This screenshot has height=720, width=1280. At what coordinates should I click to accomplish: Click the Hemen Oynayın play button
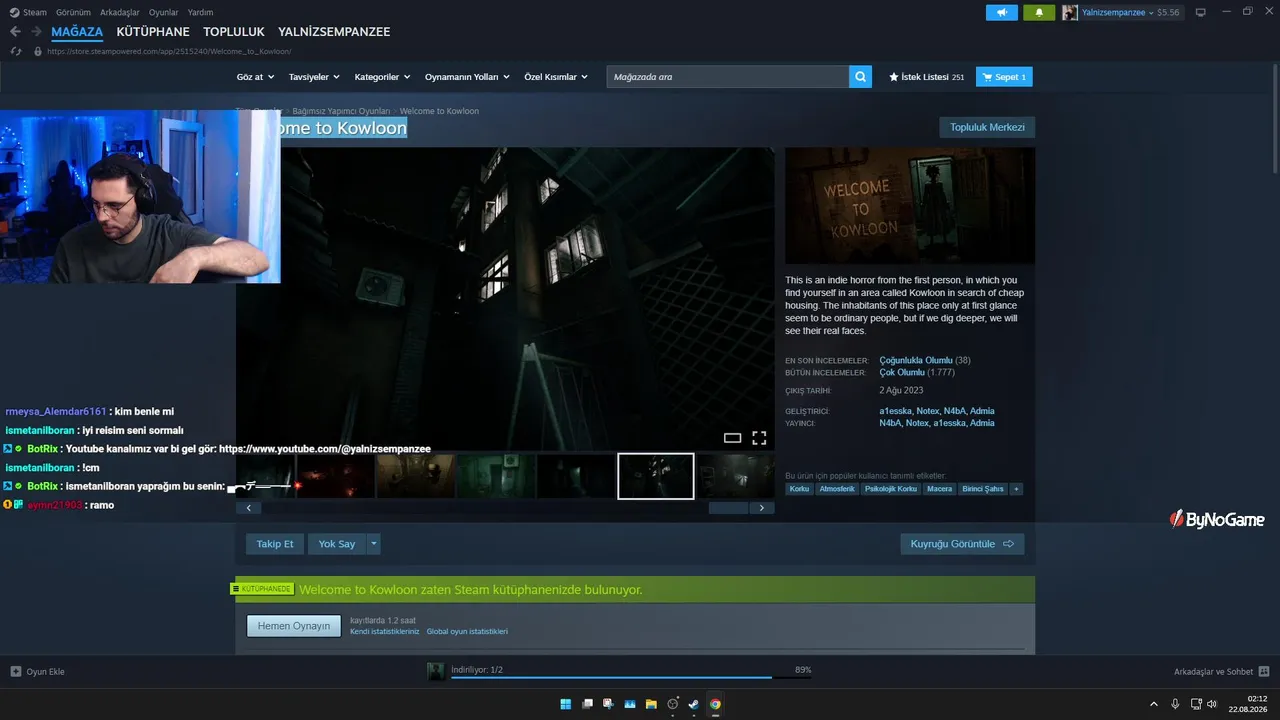294,626
